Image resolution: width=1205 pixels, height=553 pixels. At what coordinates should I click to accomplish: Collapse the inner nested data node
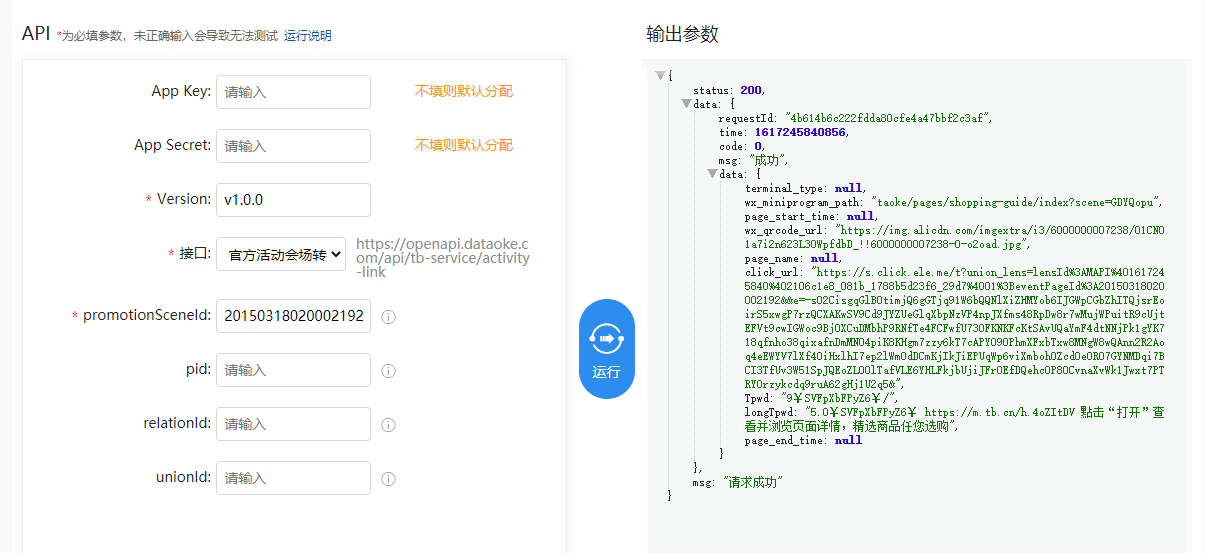(x=712, y=174)
